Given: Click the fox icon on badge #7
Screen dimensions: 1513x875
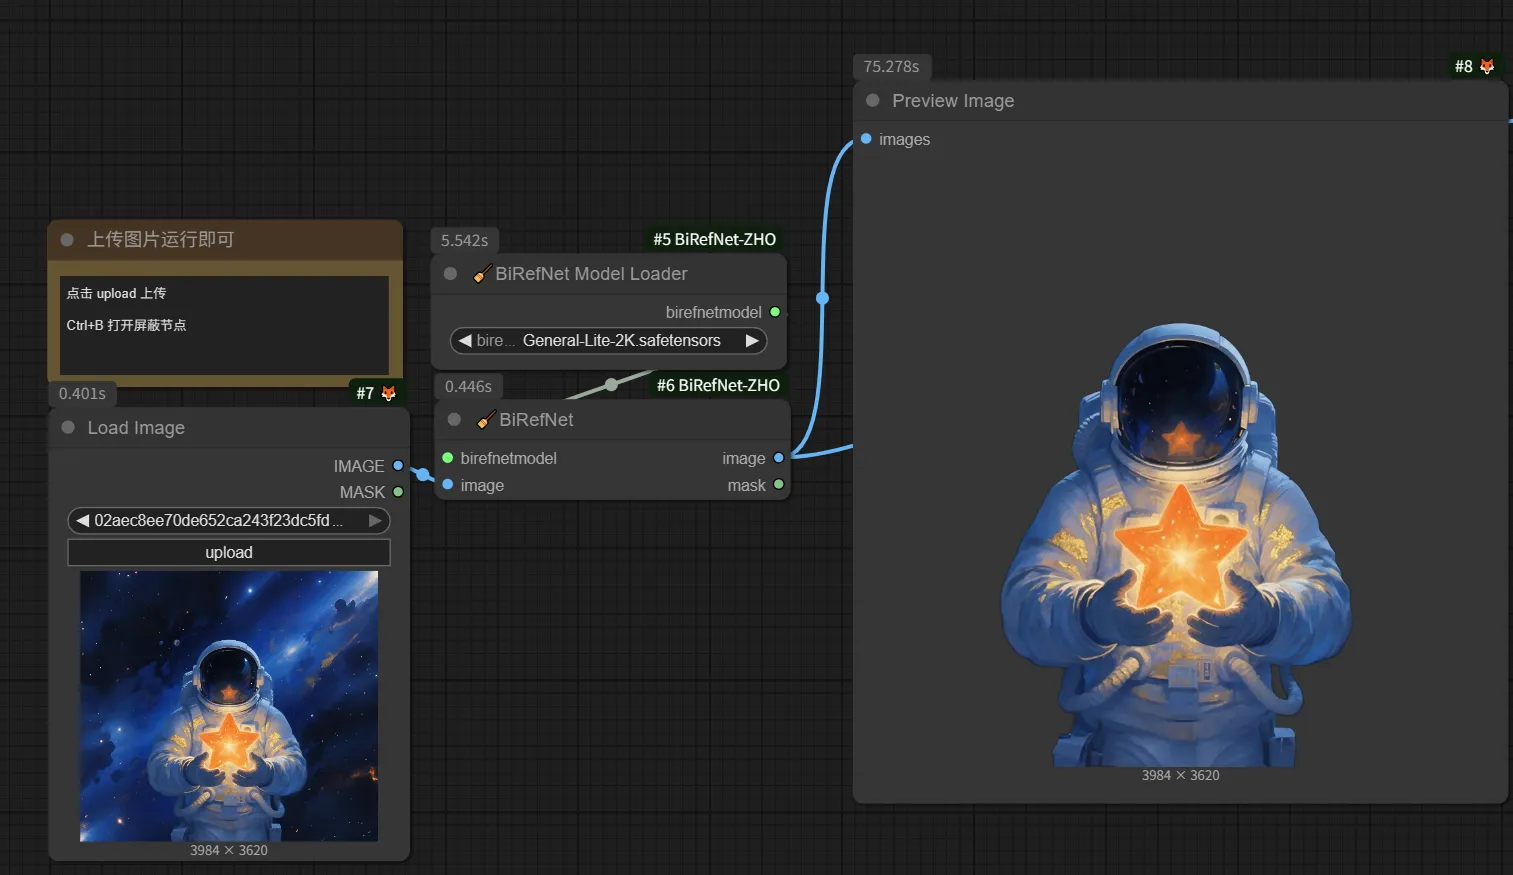Looking at the screenshot, I should coord(388,394).
